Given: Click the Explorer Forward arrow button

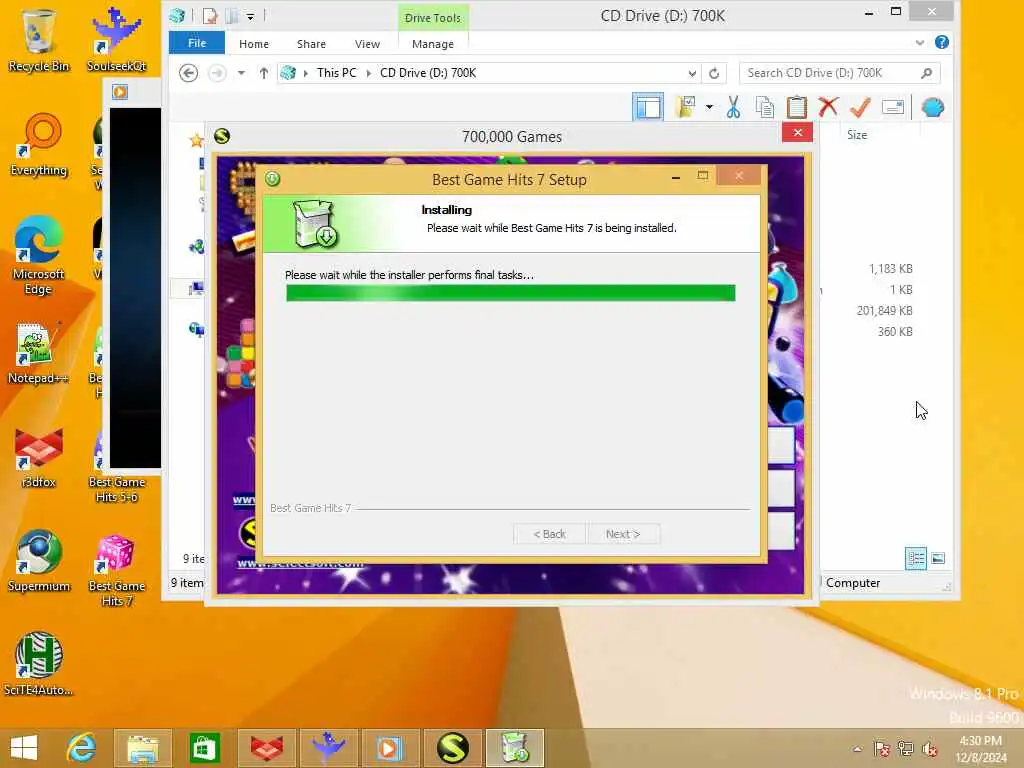Looking at the screenshot, I should pos(217,73).
